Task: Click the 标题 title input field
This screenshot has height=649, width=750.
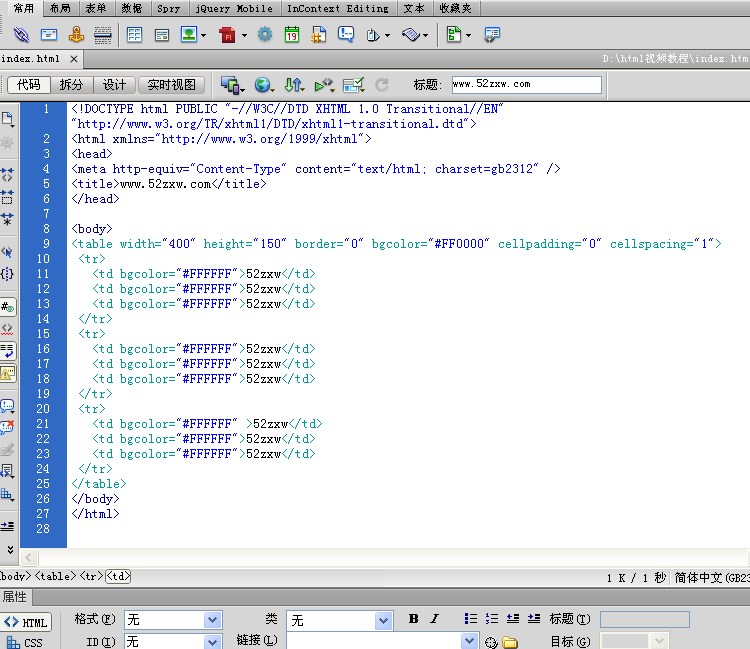Action: [x=526, y=85]
